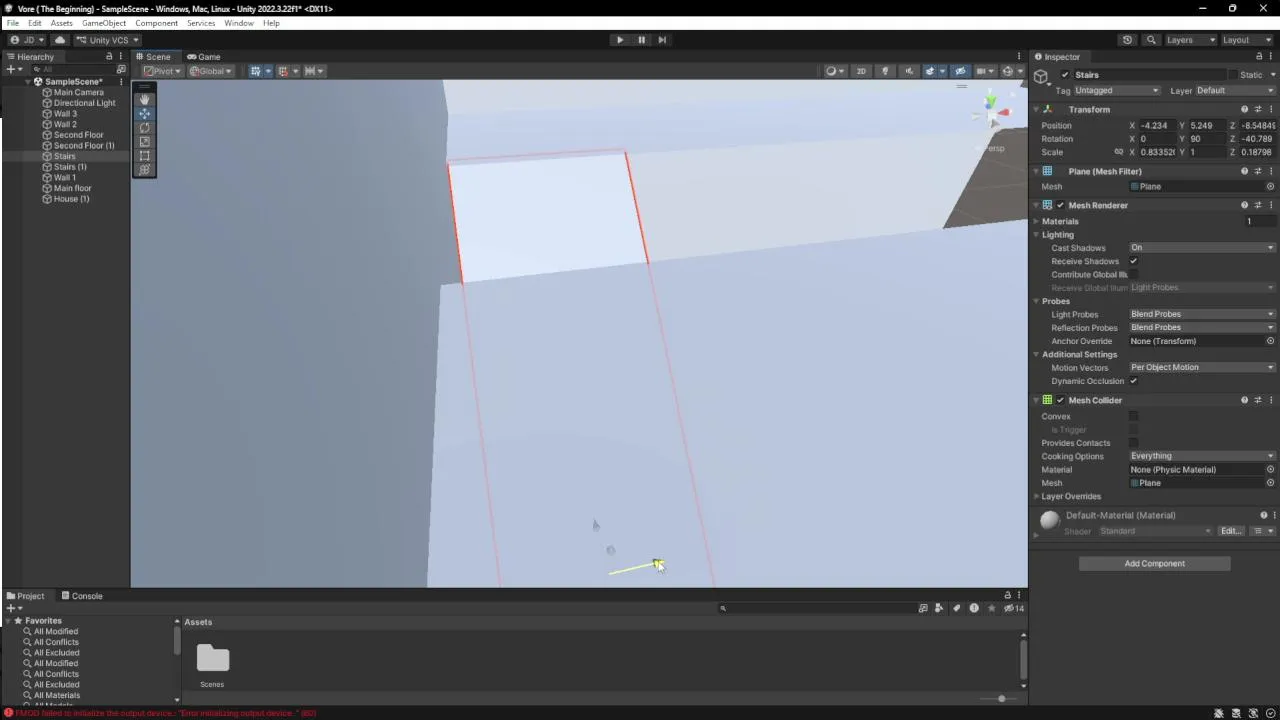Toggle hidden packages visibility (14) icon
Image resolution: width=1280 pixels, height=720 pixels.
(x=1014, y=608)
